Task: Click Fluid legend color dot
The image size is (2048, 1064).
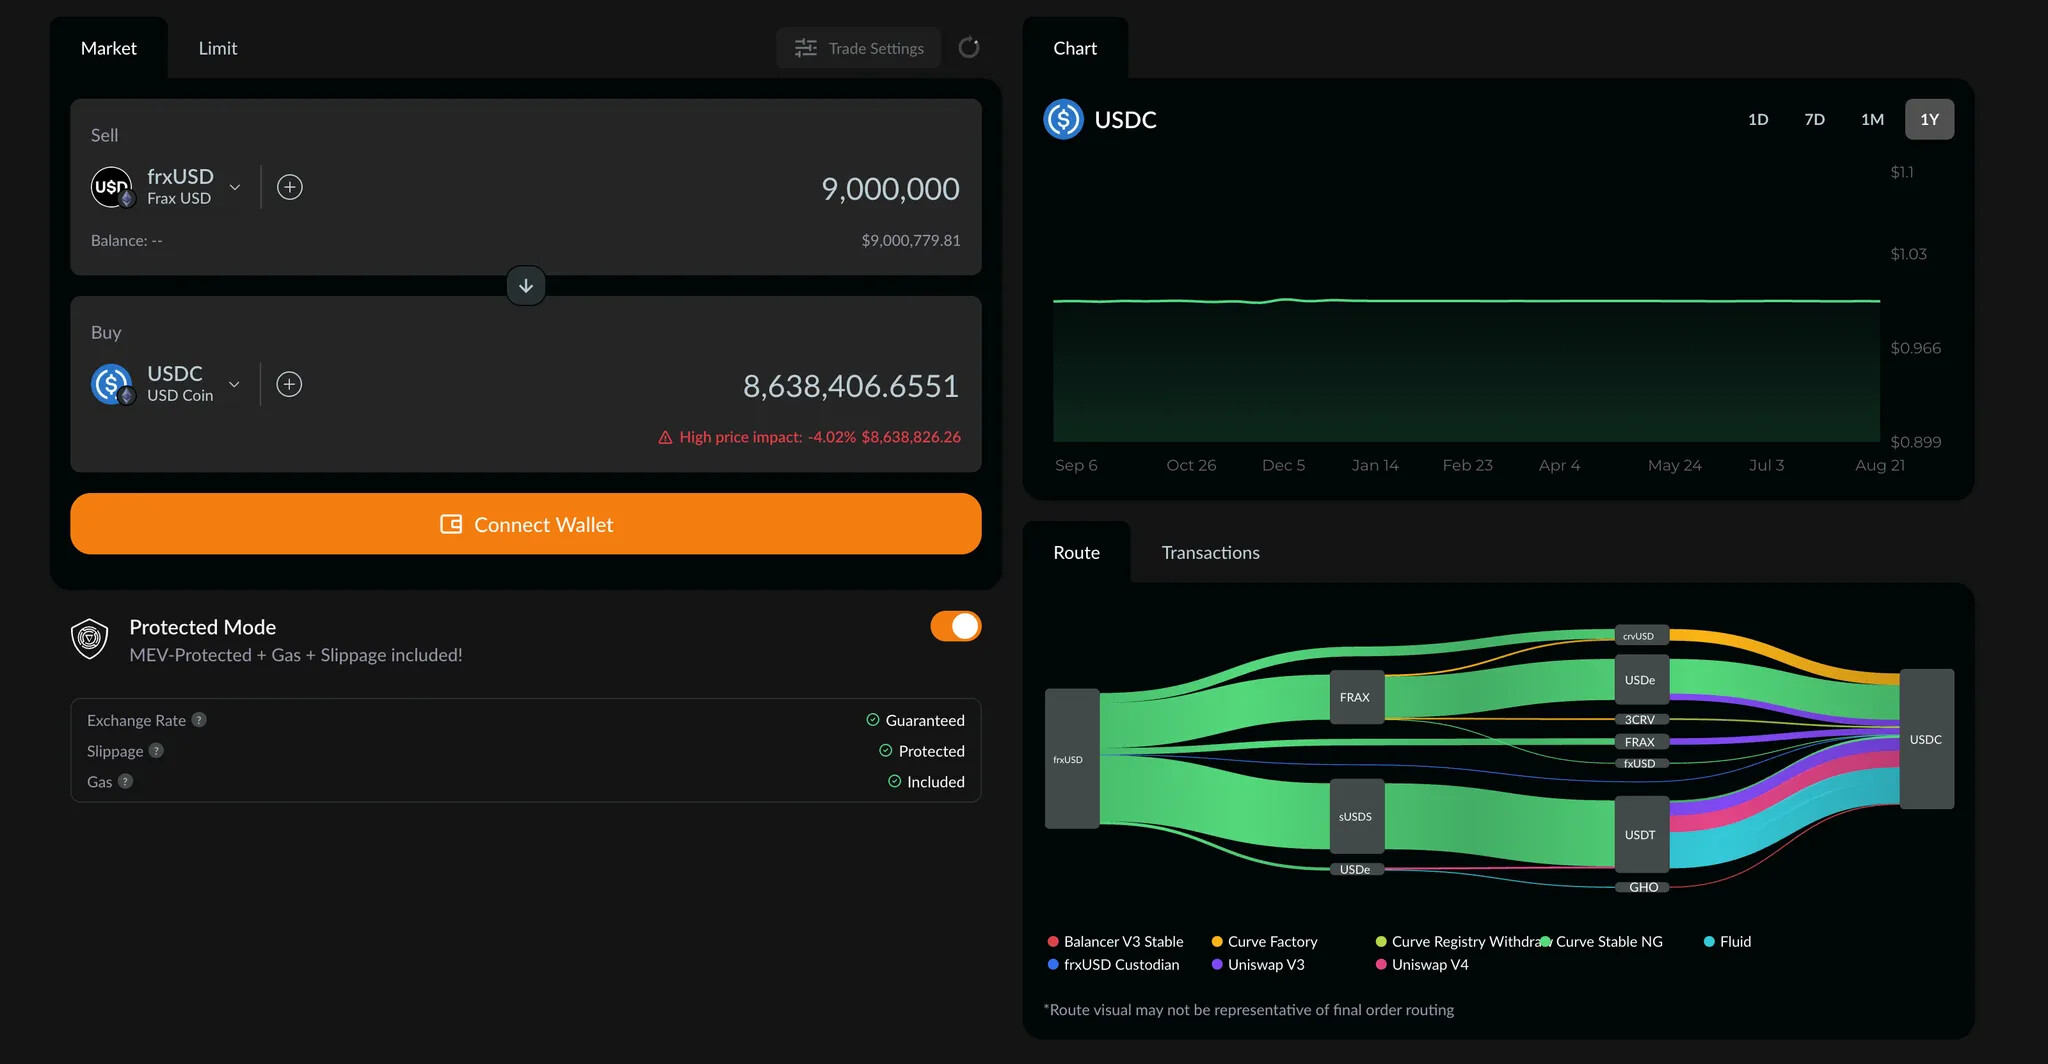Action: tap(1709, 942)
